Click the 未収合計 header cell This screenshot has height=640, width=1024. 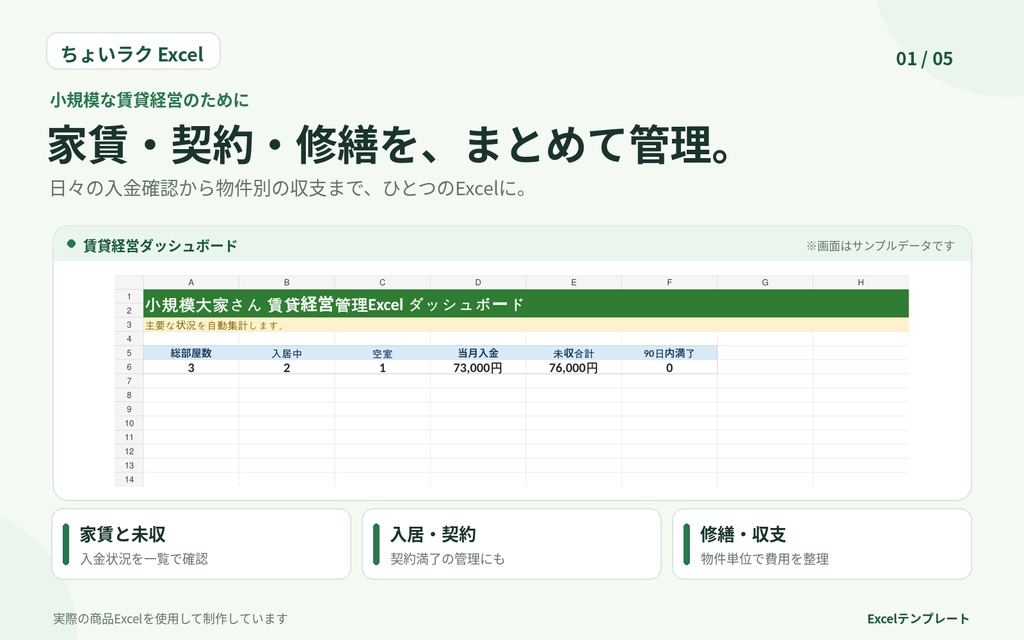pyautogui.click(x=573, y=353)
